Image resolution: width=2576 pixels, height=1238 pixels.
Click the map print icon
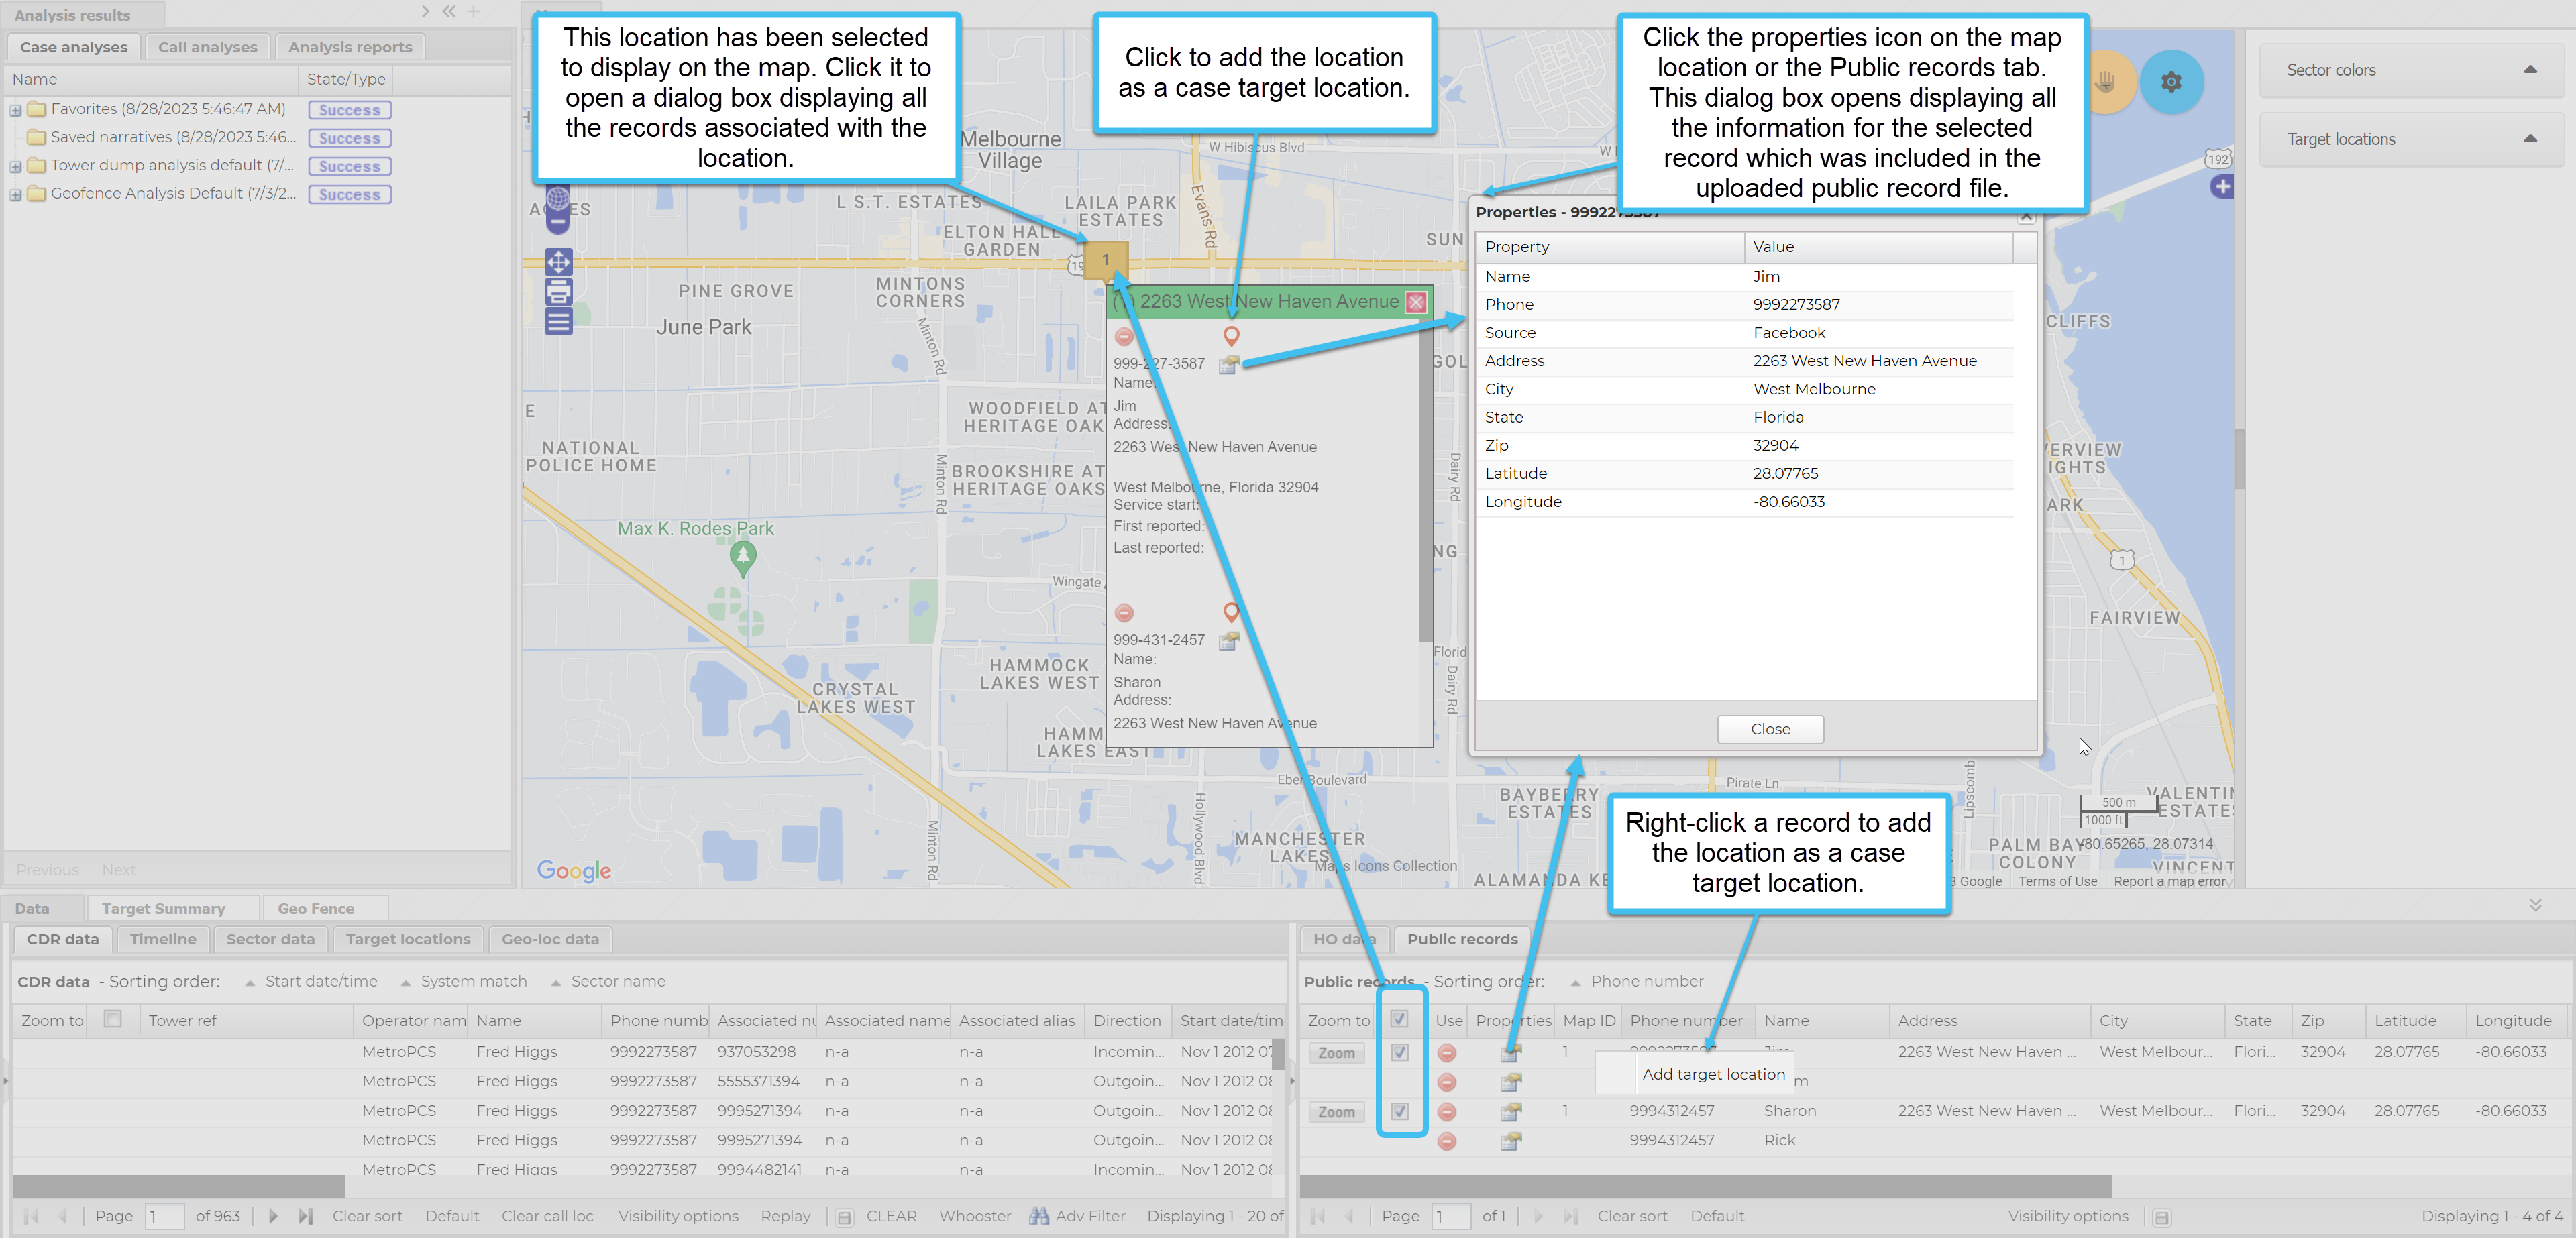[x=558, y=291]
